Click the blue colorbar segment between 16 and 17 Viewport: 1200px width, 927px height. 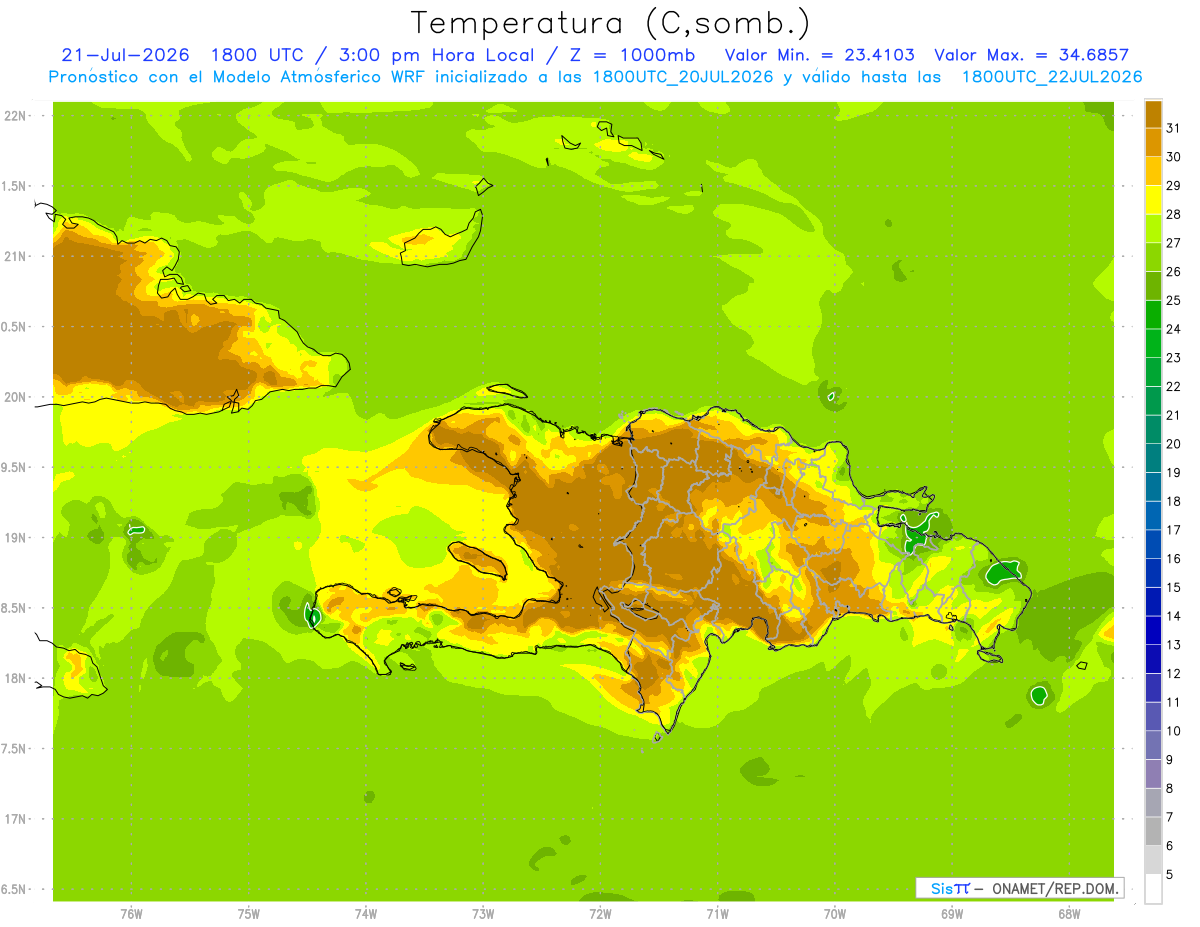click(x=1153, y=544)
